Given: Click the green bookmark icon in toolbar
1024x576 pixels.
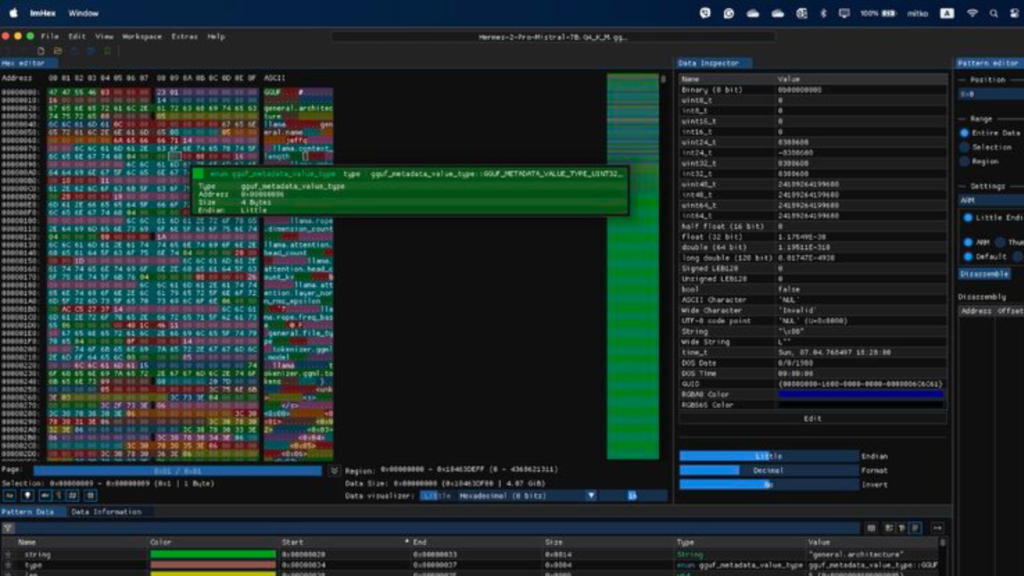Looking at the screenshot, I should (x=106, y=50).
